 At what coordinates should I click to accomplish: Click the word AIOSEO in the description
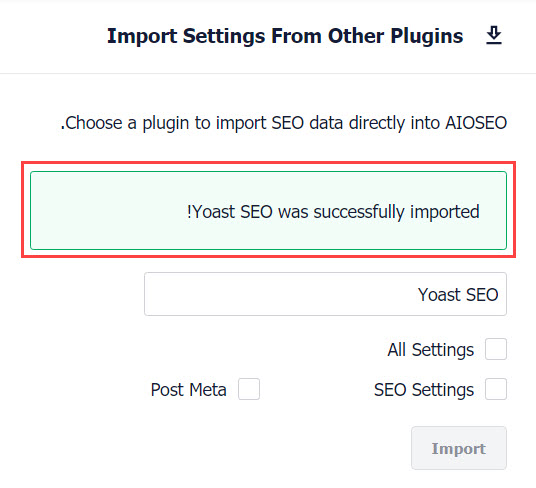tap(476, 123)
